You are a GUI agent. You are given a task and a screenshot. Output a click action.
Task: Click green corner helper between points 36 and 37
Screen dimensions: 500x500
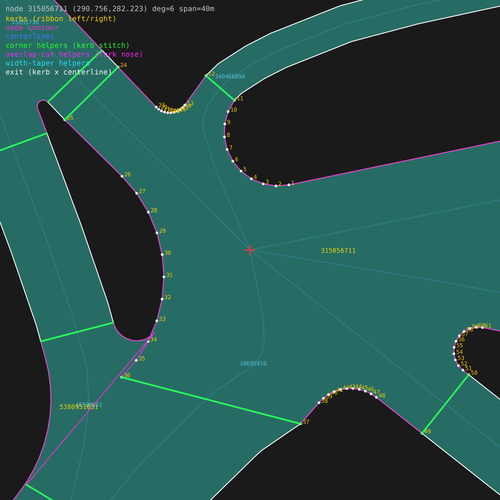point(211,400)
